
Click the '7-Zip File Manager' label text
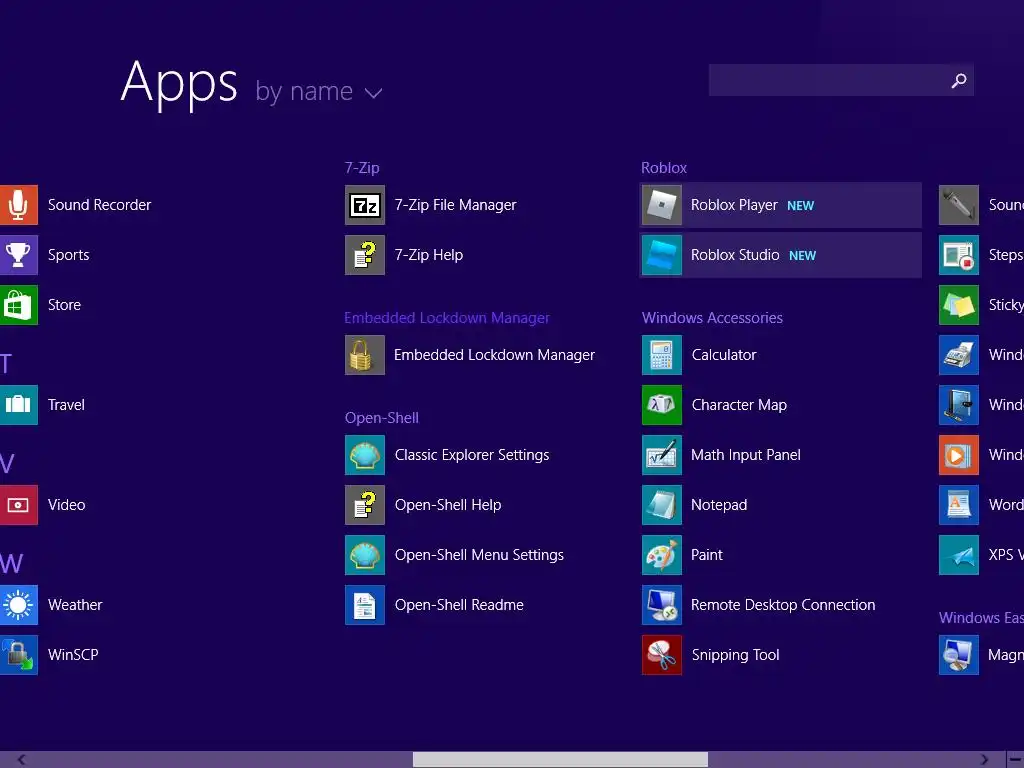455,205
